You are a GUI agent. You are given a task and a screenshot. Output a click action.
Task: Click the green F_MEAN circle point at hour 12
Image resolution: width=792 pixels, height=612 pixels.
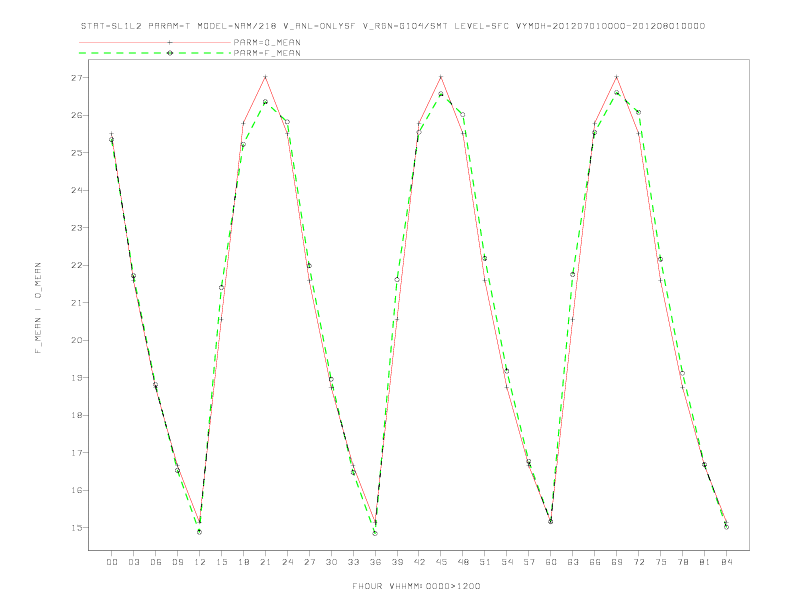tap(200, 532)
